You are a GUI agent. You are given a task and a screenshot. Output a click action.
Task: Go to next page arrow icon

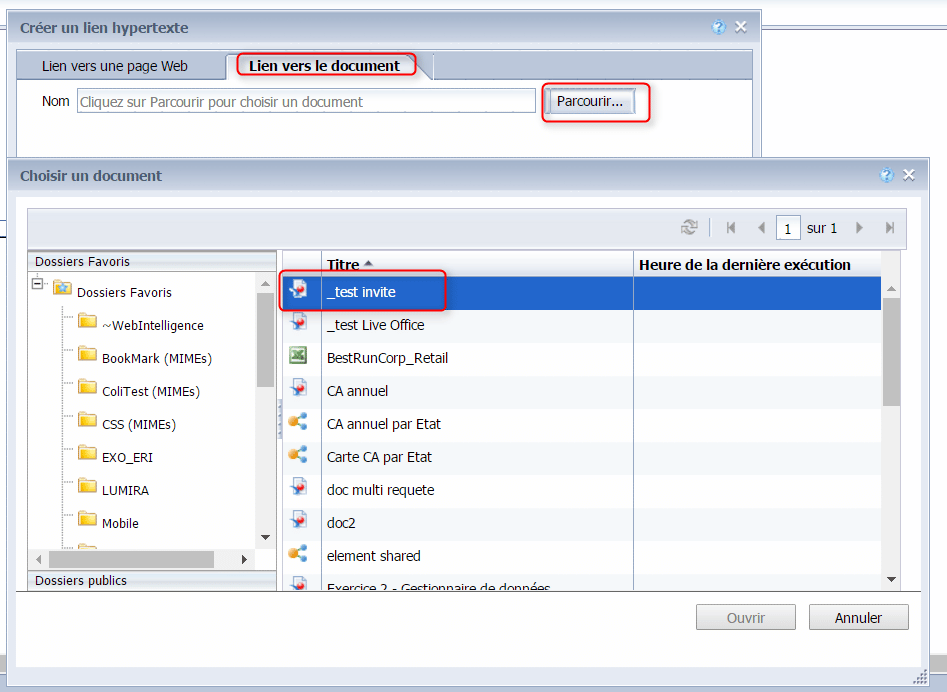click(x=859, y=228)
